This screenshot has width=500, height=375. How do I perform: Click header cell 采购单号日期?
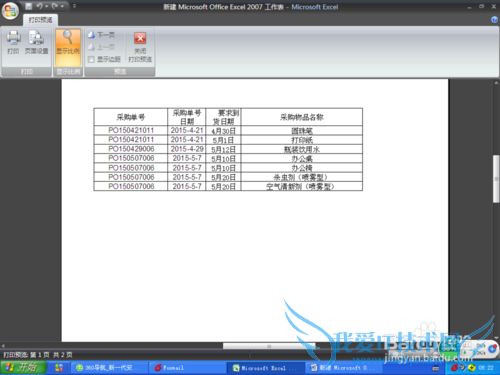pos(187,117)
